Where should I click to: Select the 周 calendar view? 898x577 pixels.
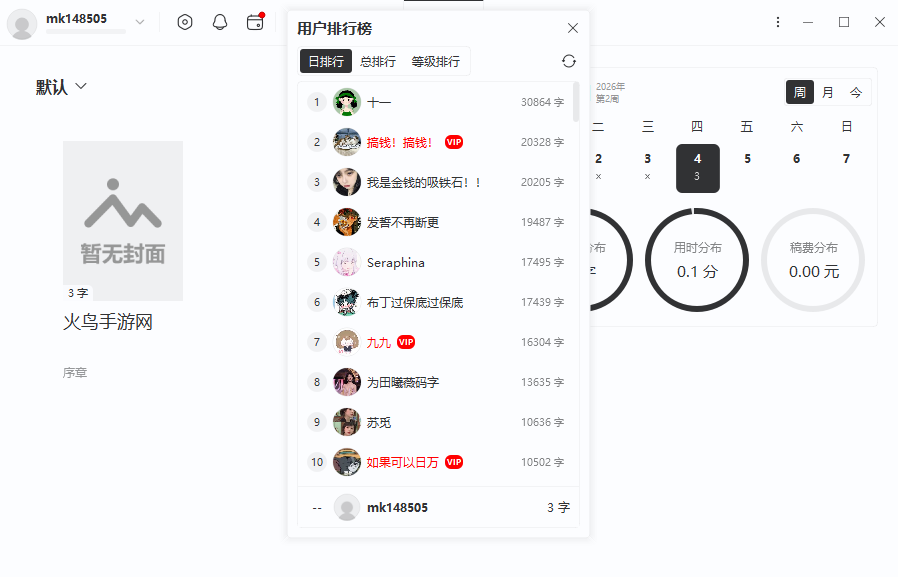[800, 92]
